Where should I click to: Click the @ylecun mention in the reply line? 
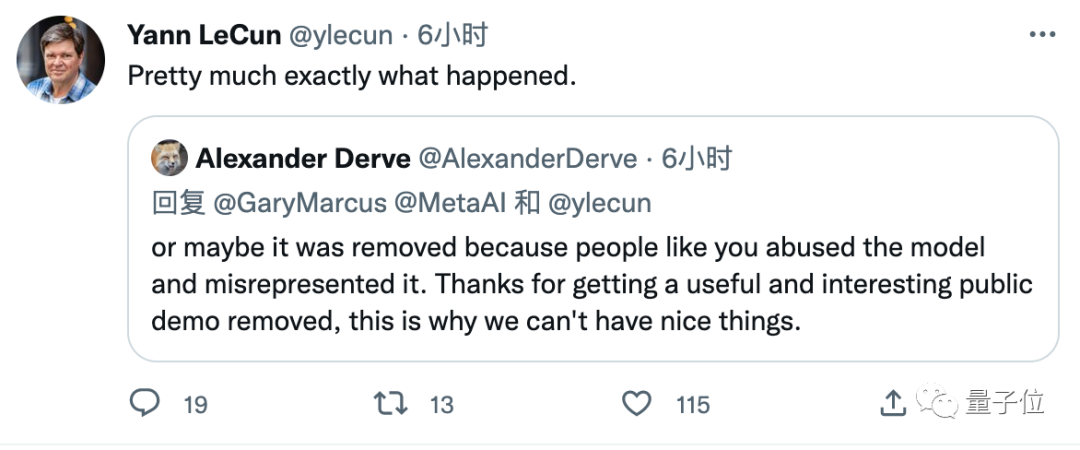[599, 203]
